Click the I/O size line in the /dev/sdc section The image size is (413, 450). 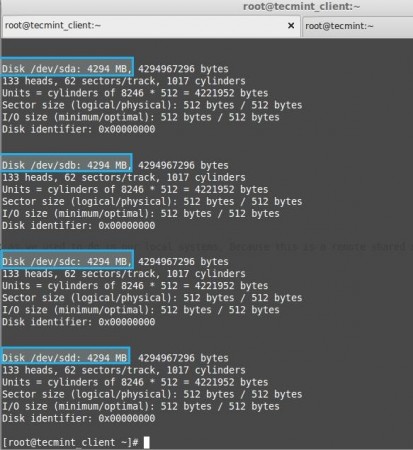coord(141,310)
